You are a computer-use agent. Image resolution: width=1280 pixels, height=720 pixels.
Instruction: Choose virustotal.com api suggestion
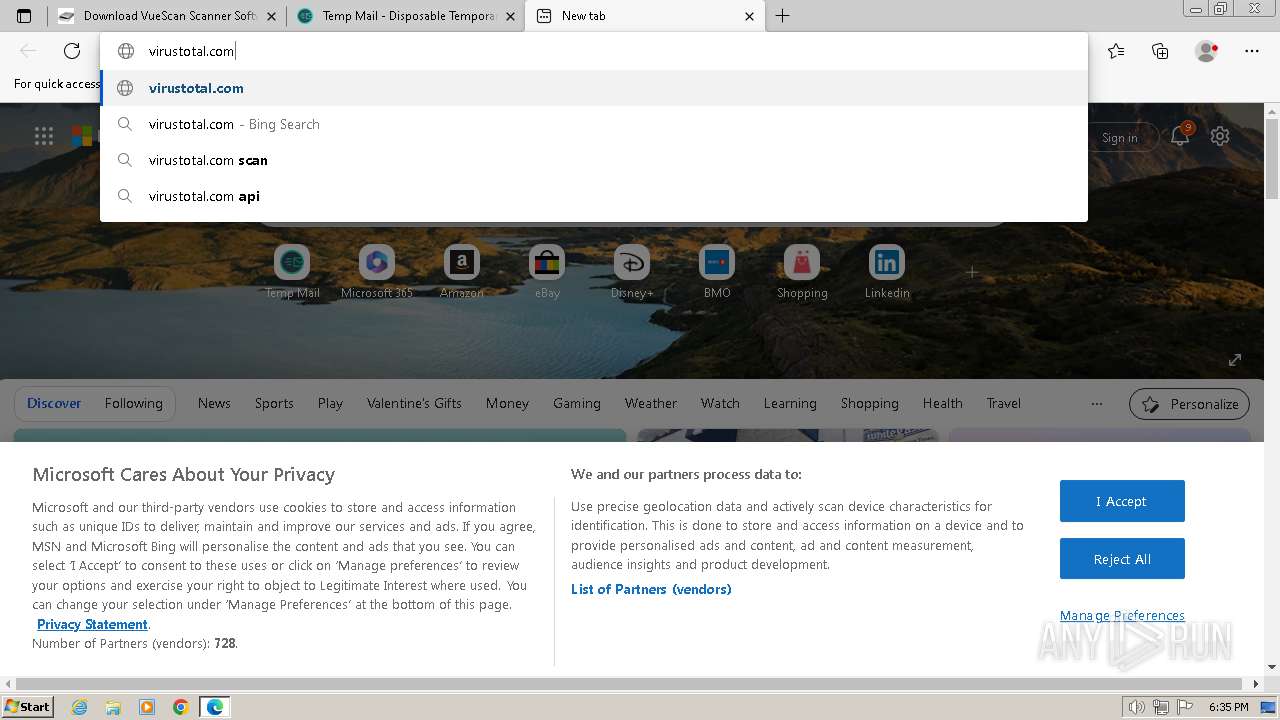click(x=594, y=196)
